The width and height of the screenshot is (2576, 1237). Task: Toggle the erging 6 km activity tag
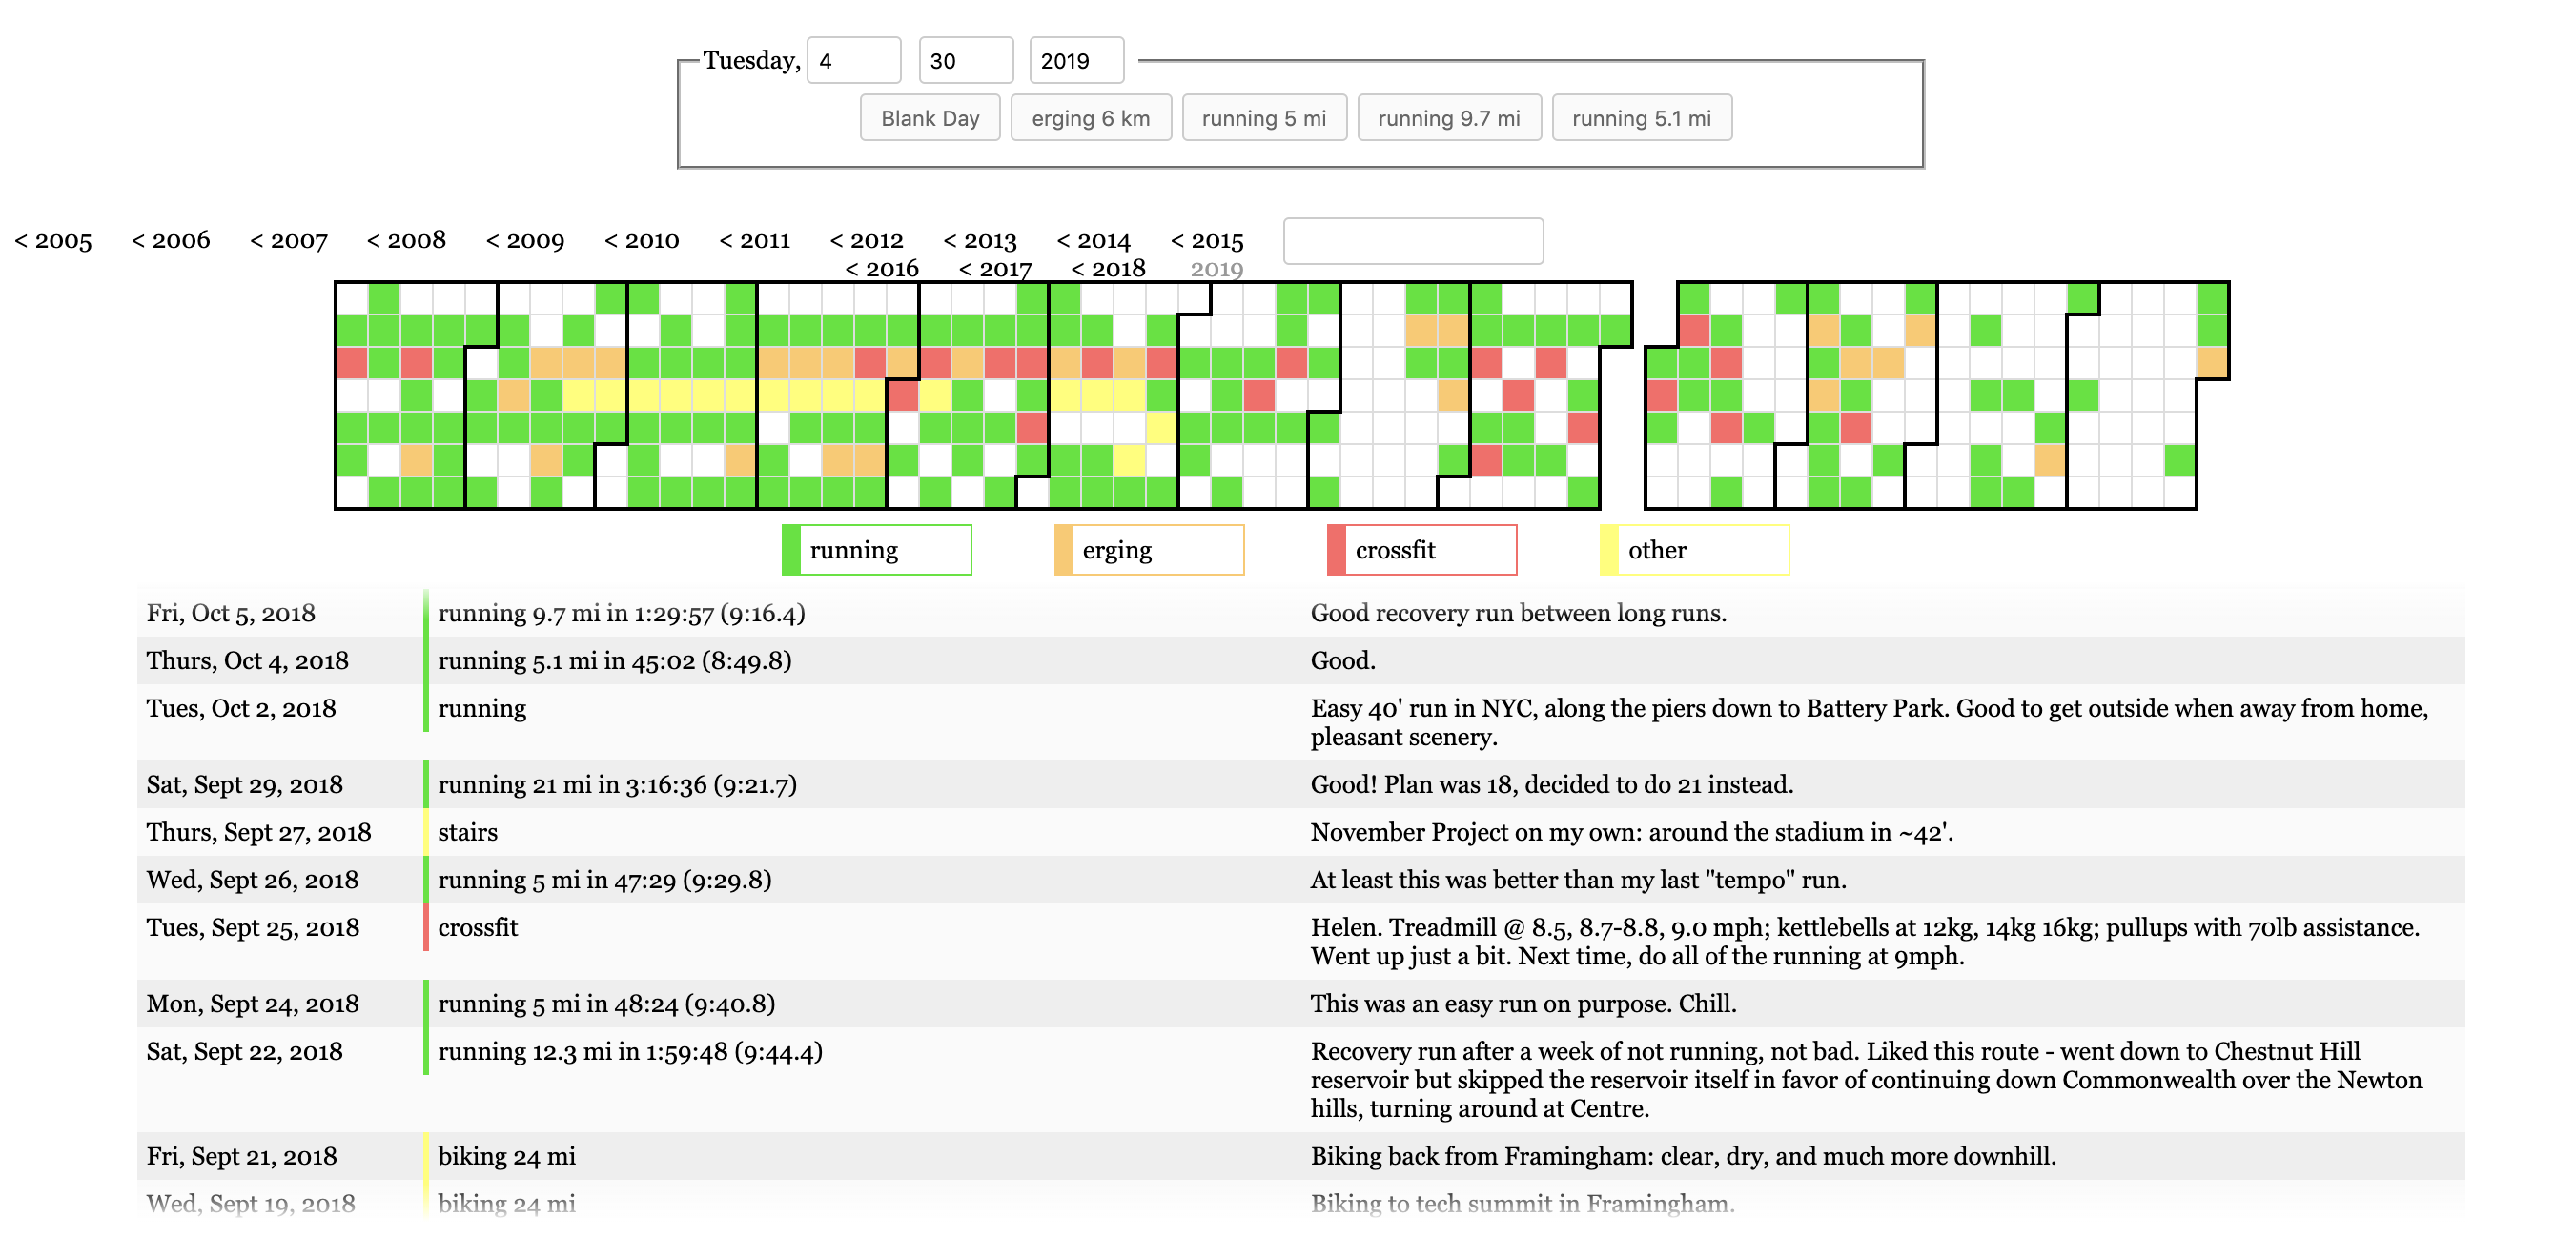[x=1089, y=116]
